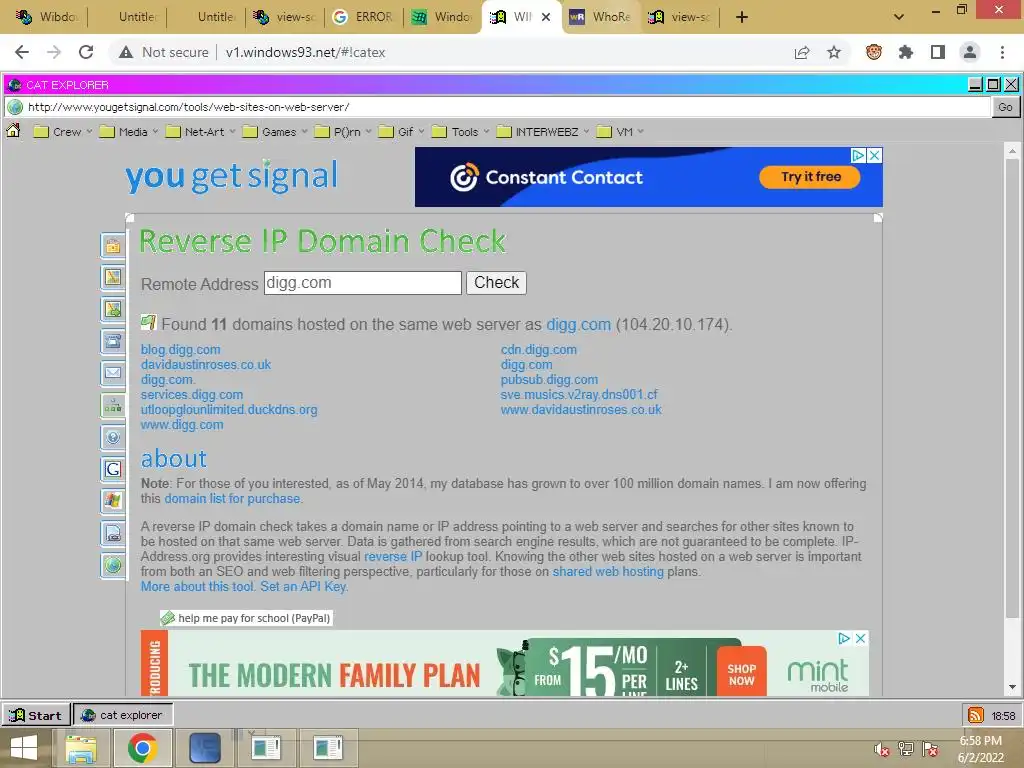Screen dimensions: 1024x768
Task: Expand the Net-Art bookmarks folder
Action: [200, 132]
